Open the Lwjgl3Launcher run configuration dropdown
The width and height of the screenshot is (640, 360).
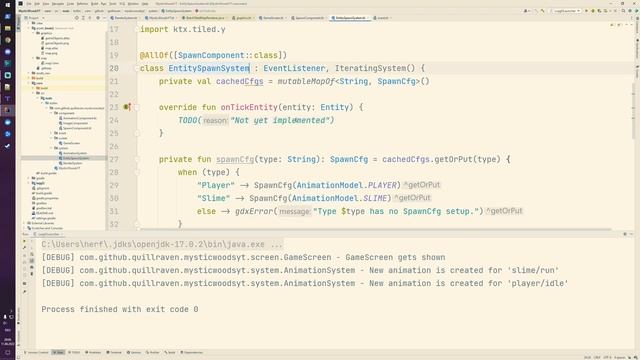565,11
